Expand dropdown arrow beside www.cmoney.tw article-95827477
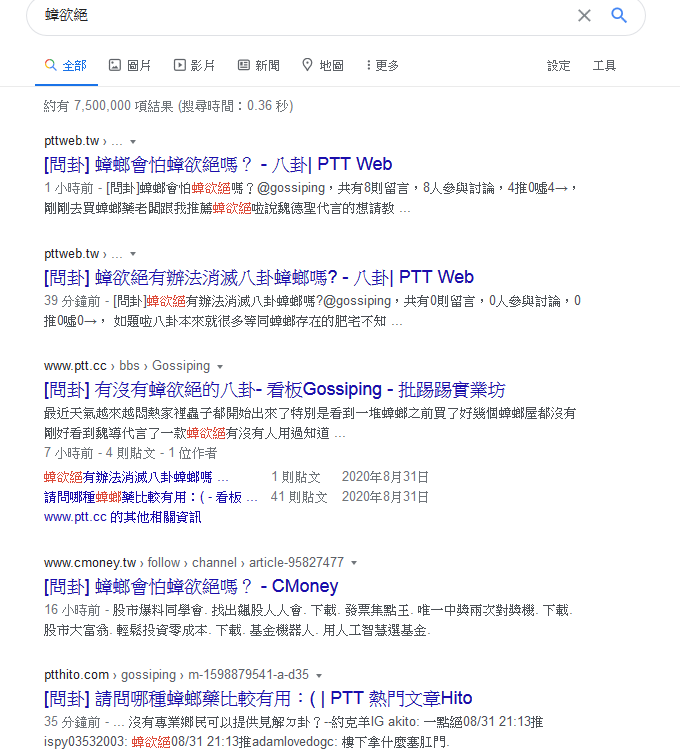Screen dimensions: 680x750 354,563
